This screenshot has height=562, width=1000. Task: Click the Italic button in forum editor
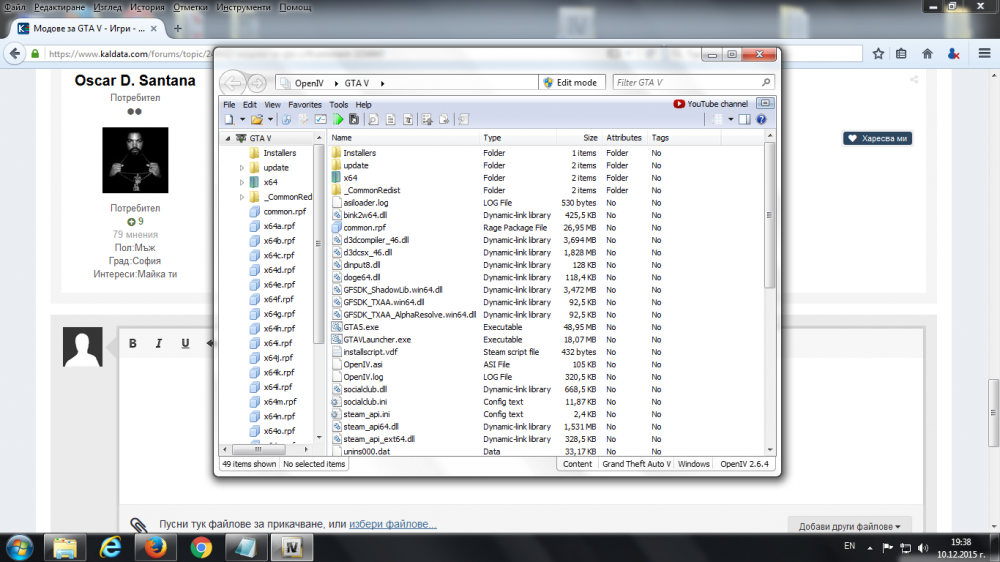coord(159,343)
